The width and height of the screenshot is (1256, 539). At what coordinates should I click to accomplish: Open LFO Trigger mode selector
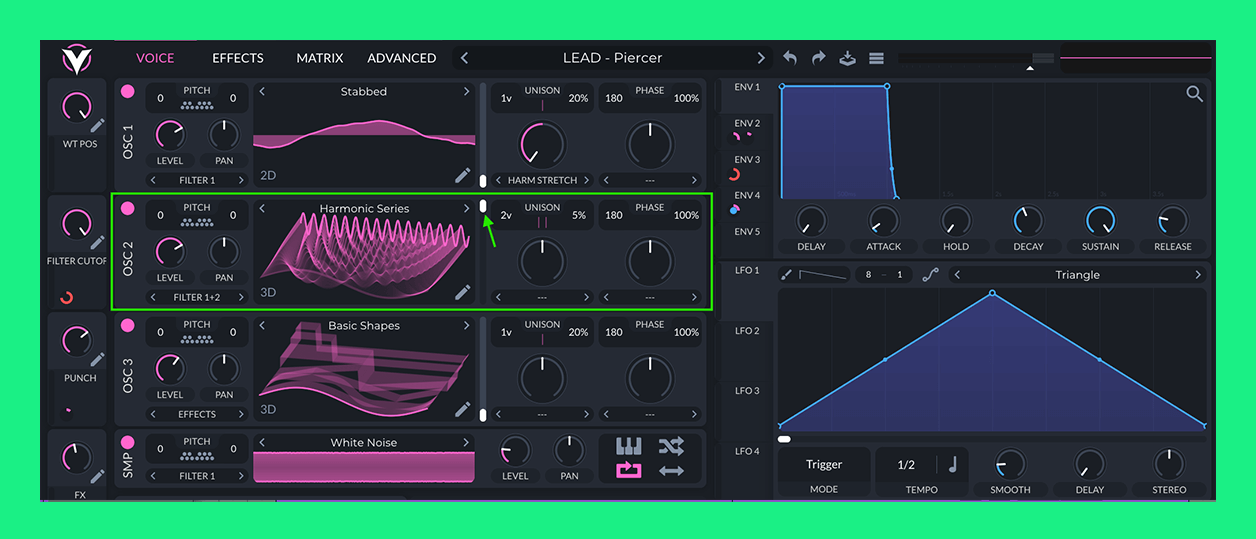click(x=824, y=465)
